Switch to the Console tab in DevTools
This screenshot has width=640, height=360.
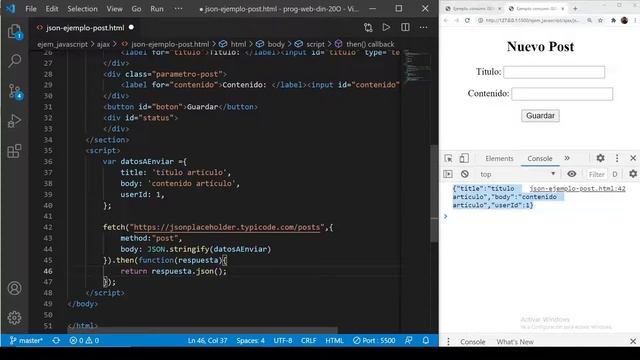pos(540,158)
